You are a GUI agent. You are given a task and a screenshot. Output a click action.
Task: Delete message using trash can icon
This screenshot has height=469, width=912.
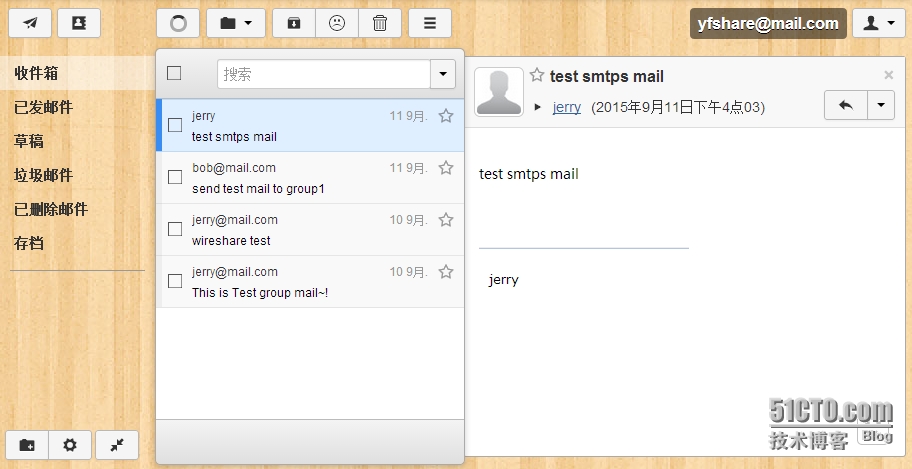380,23
